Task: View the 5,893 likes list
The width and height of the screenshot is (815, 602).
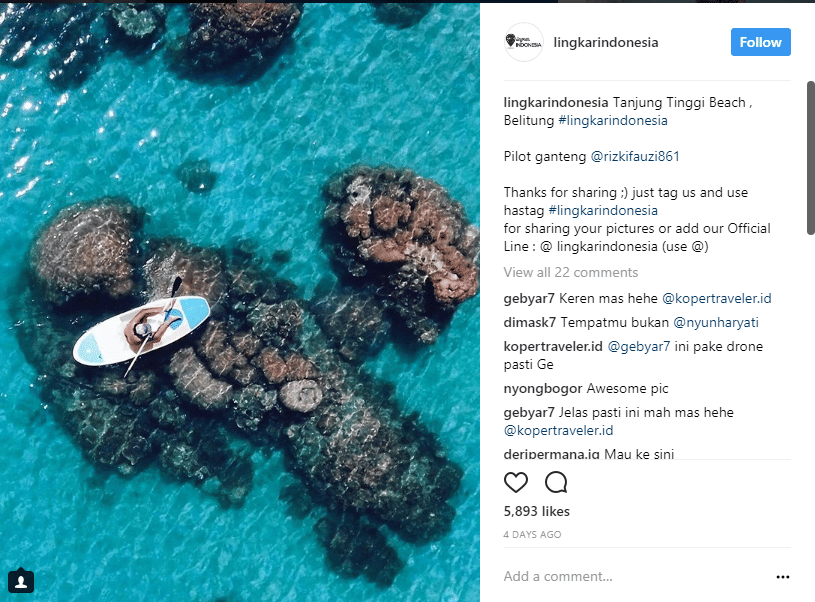Action: (x=537, y=511)
